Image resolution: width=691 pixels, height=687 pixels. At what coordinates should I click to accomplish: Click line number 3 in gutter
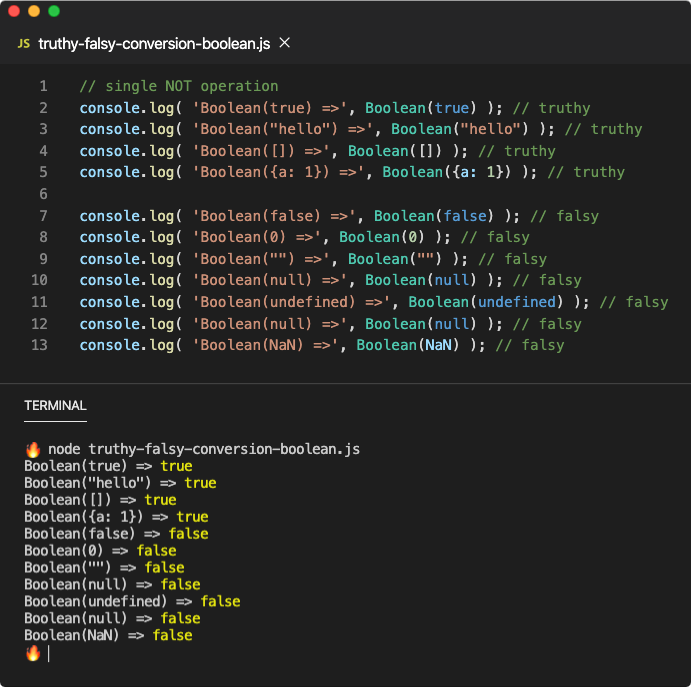pyautogui.click(x=43, y=129)
